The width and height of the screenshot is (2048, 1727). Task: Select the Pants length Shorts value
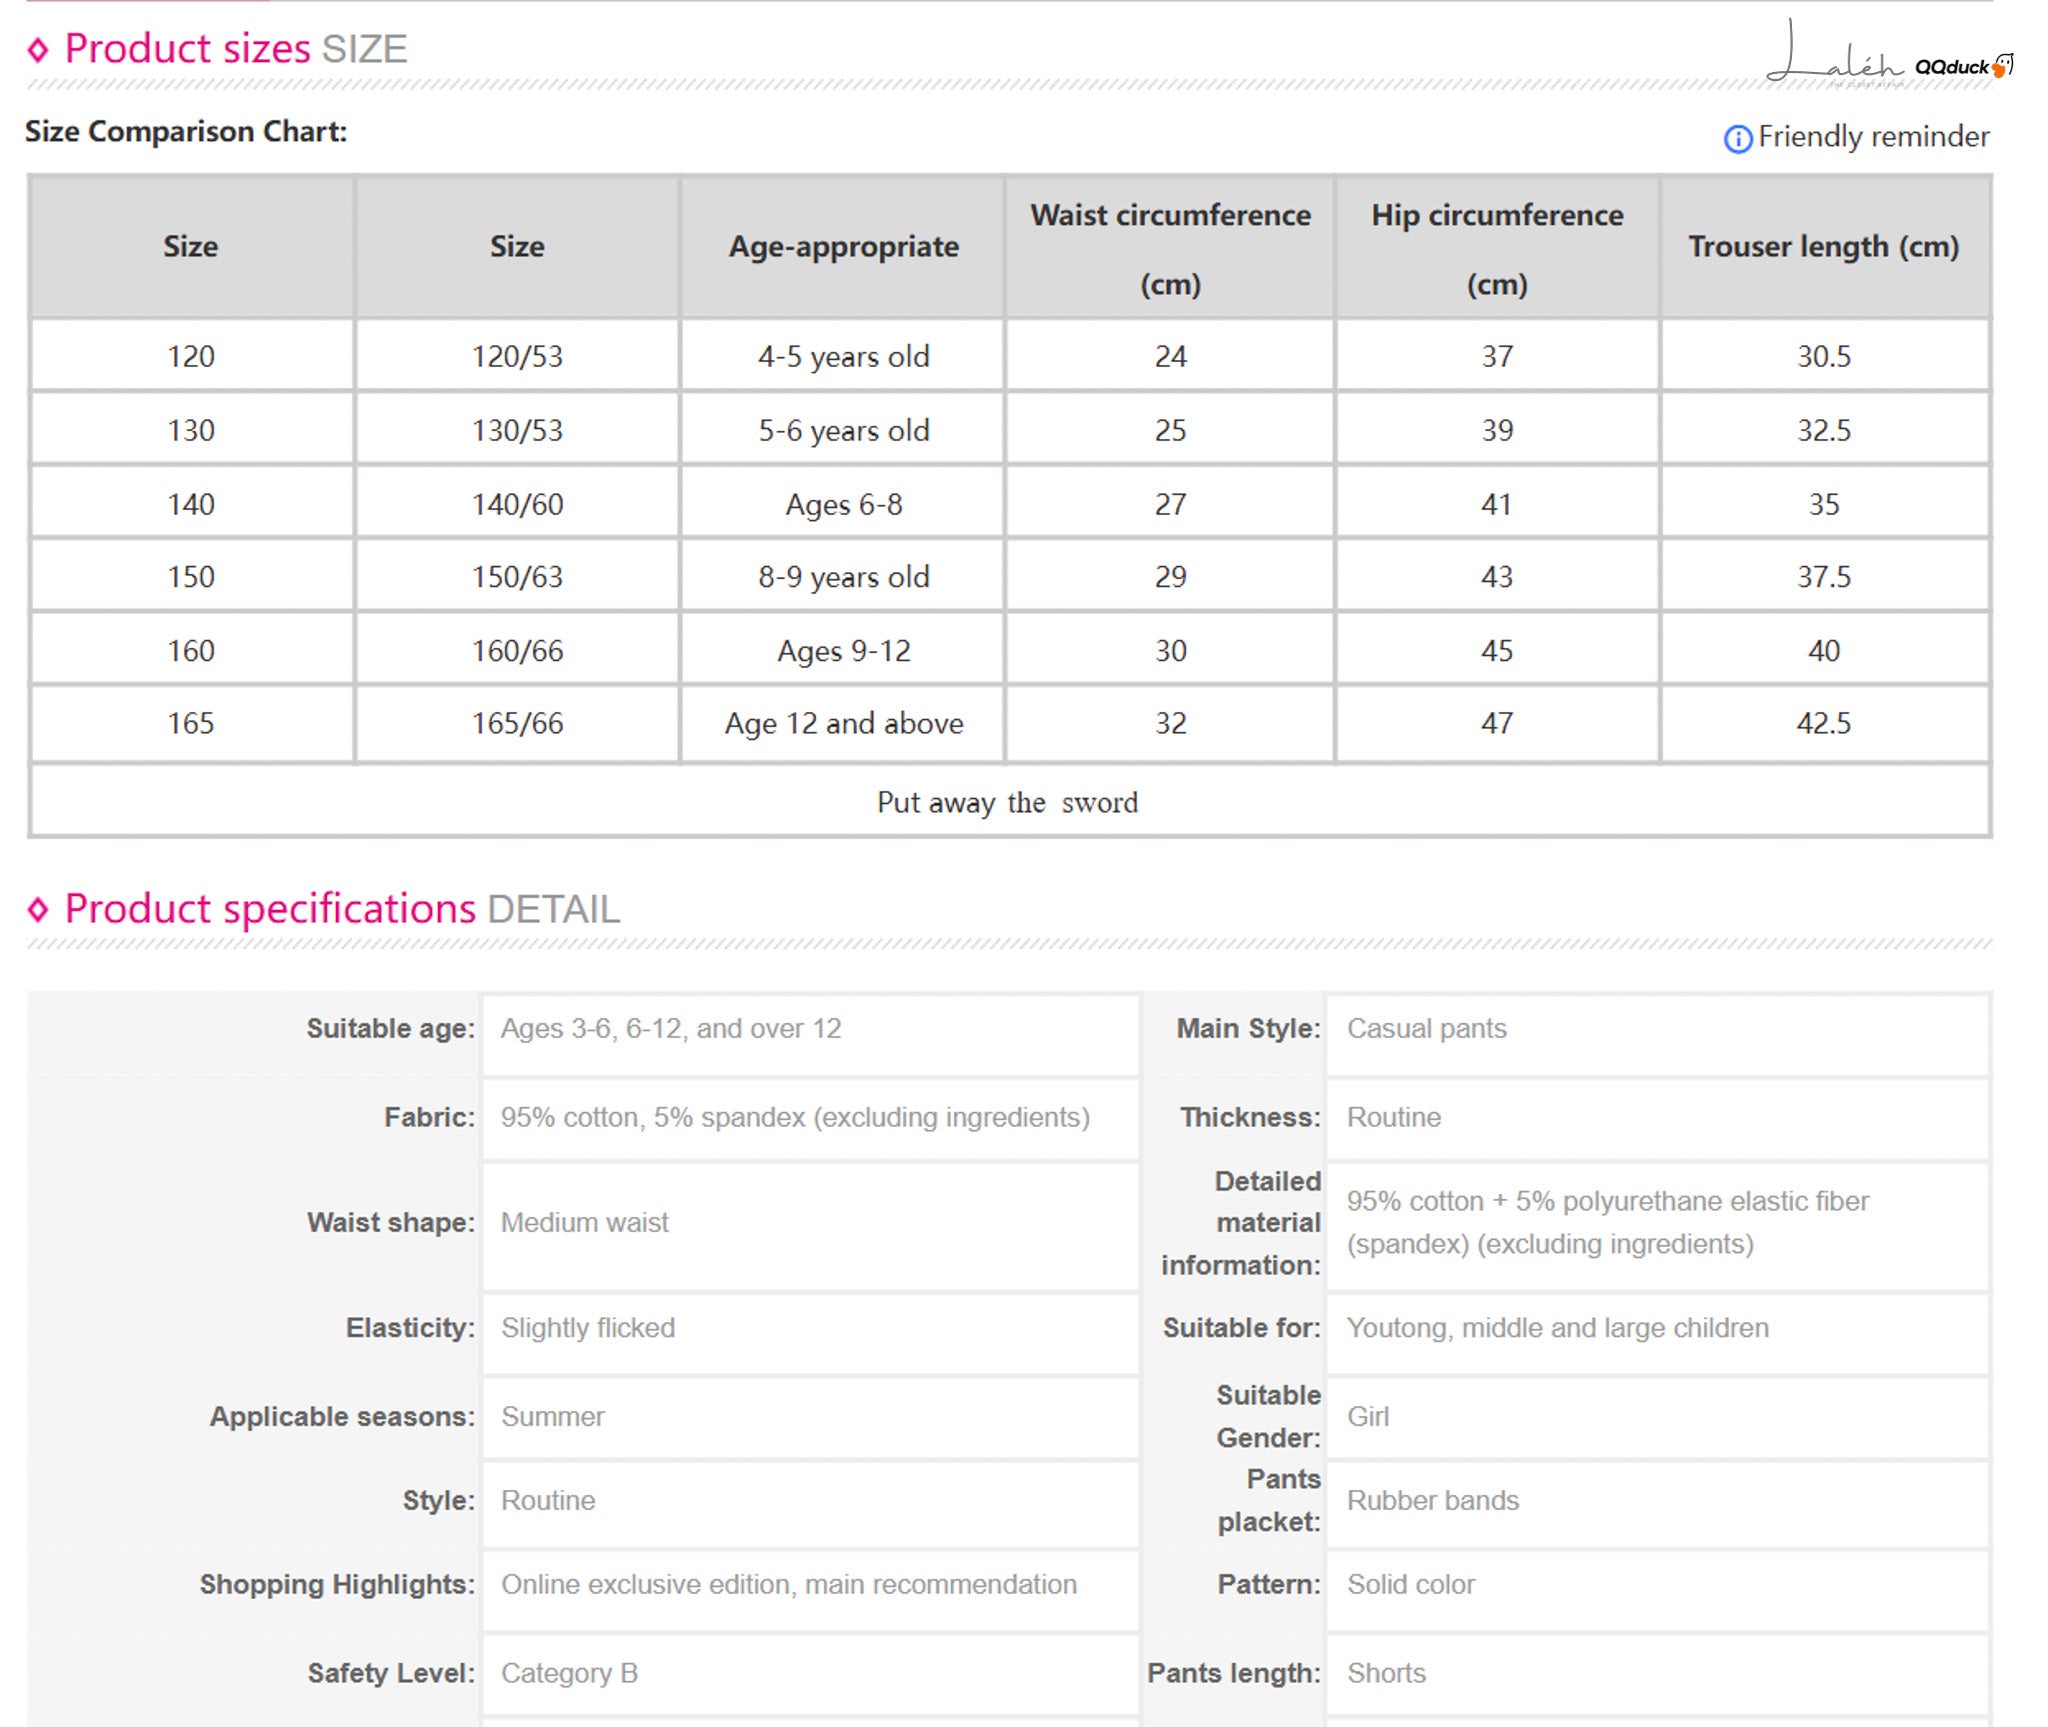pyautogui.click(x=1656, y=1673)
